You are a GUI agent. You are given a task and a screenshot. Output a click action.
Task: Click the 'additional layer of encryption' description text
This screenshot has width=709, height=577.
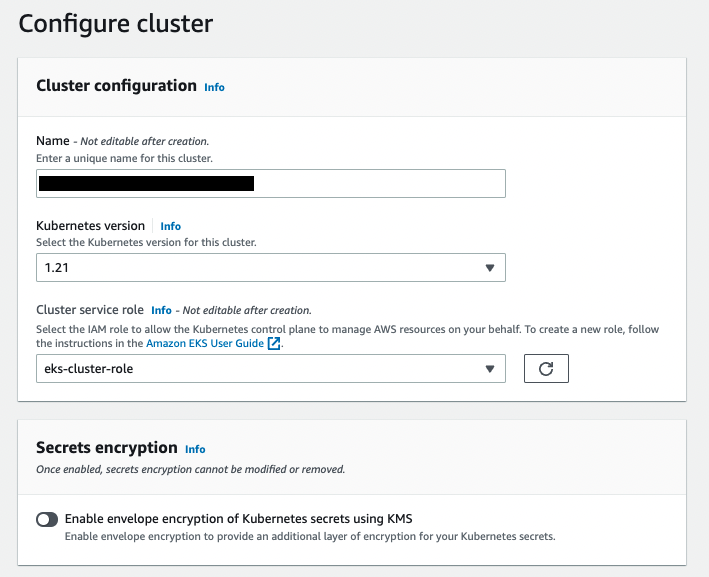[x=310, y=536]
